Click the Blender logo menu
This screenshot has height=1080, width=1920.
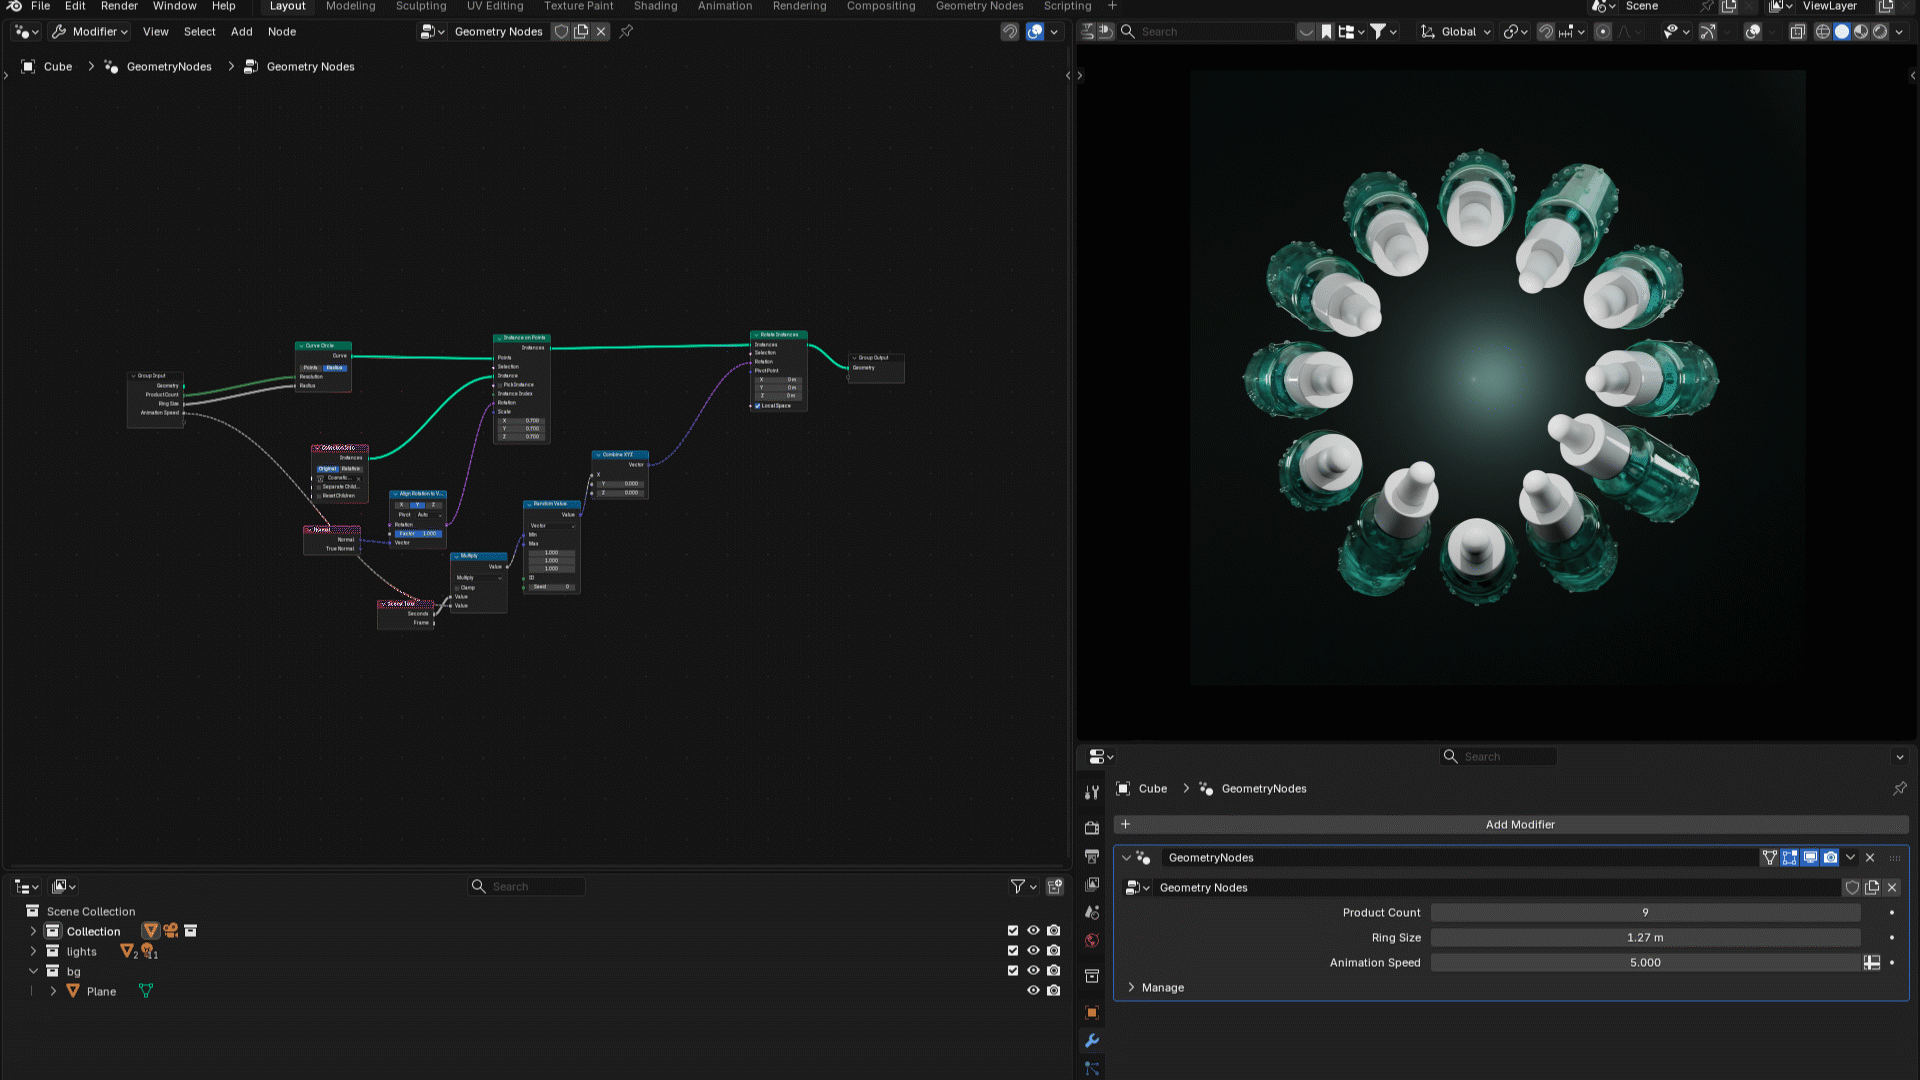pos(14,6)
